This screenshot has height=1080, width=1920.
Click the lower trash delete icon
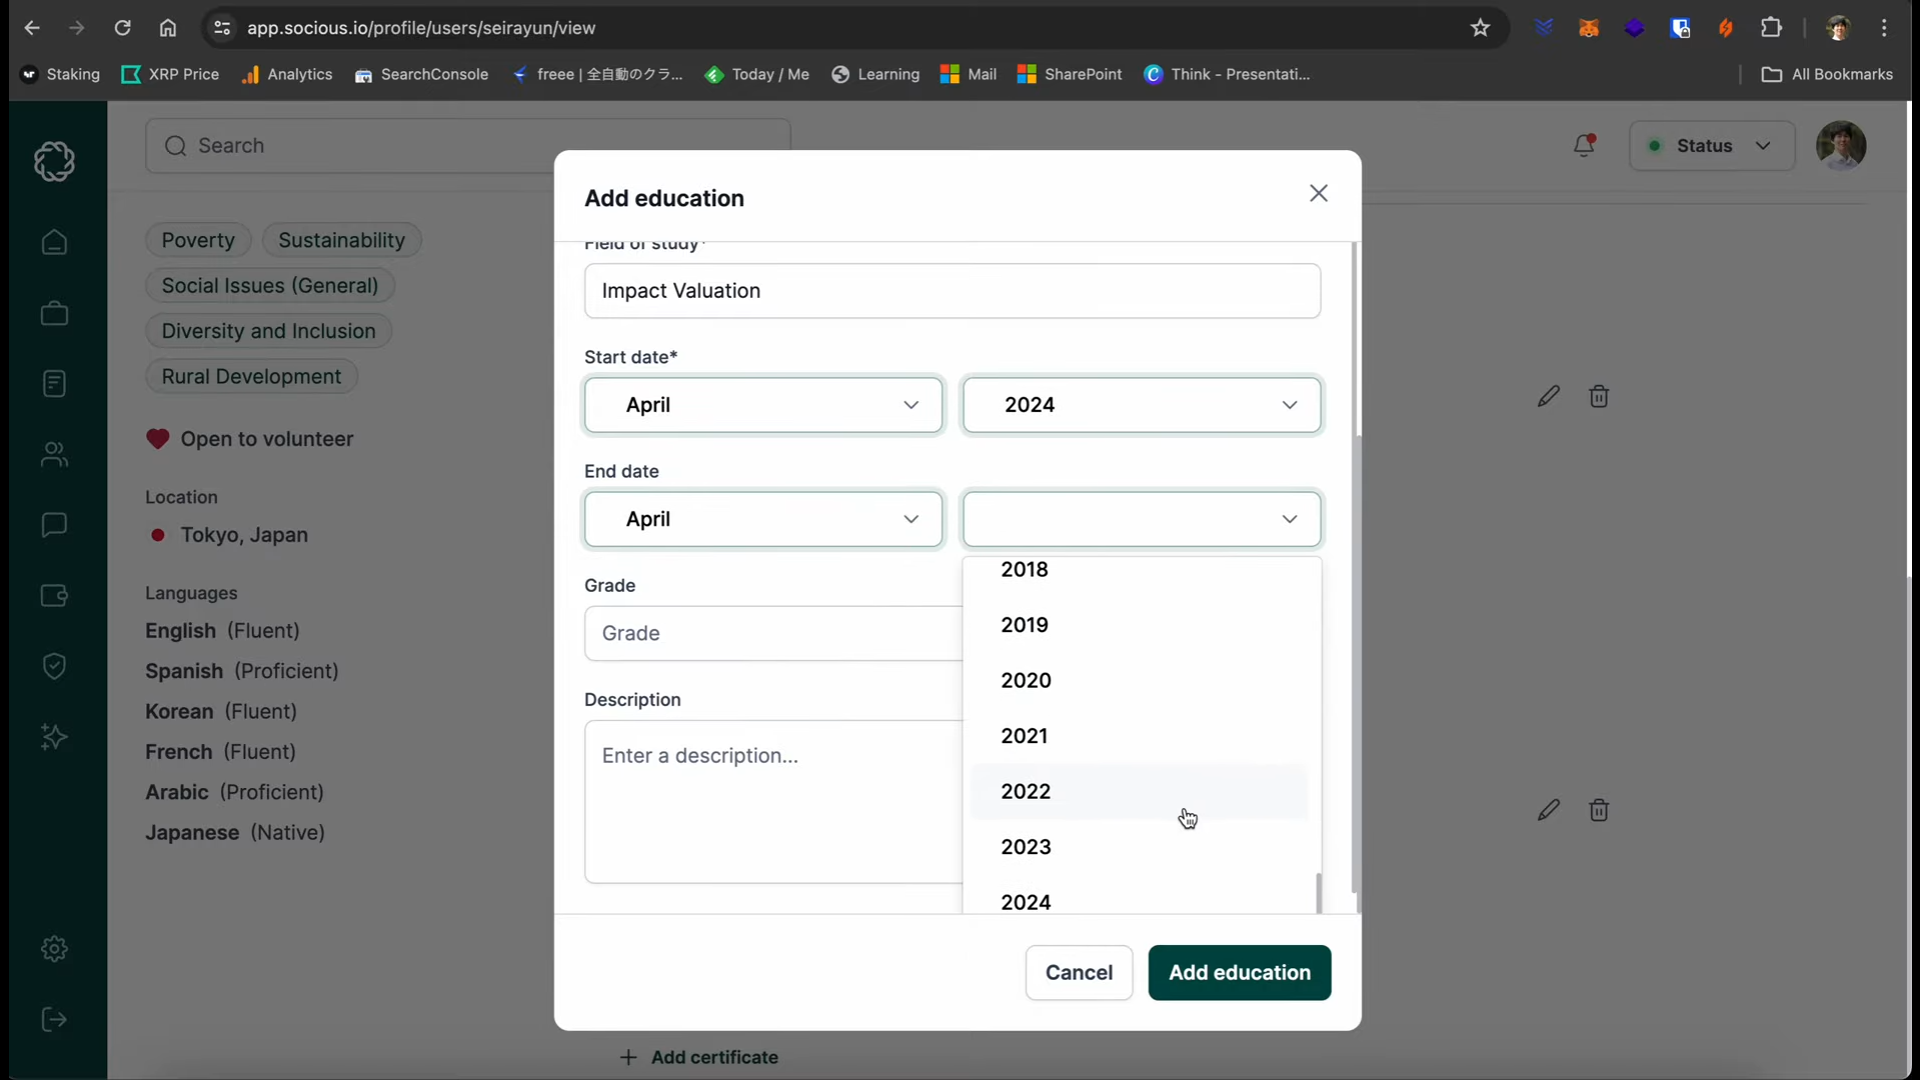click(x=1599, y=810)
